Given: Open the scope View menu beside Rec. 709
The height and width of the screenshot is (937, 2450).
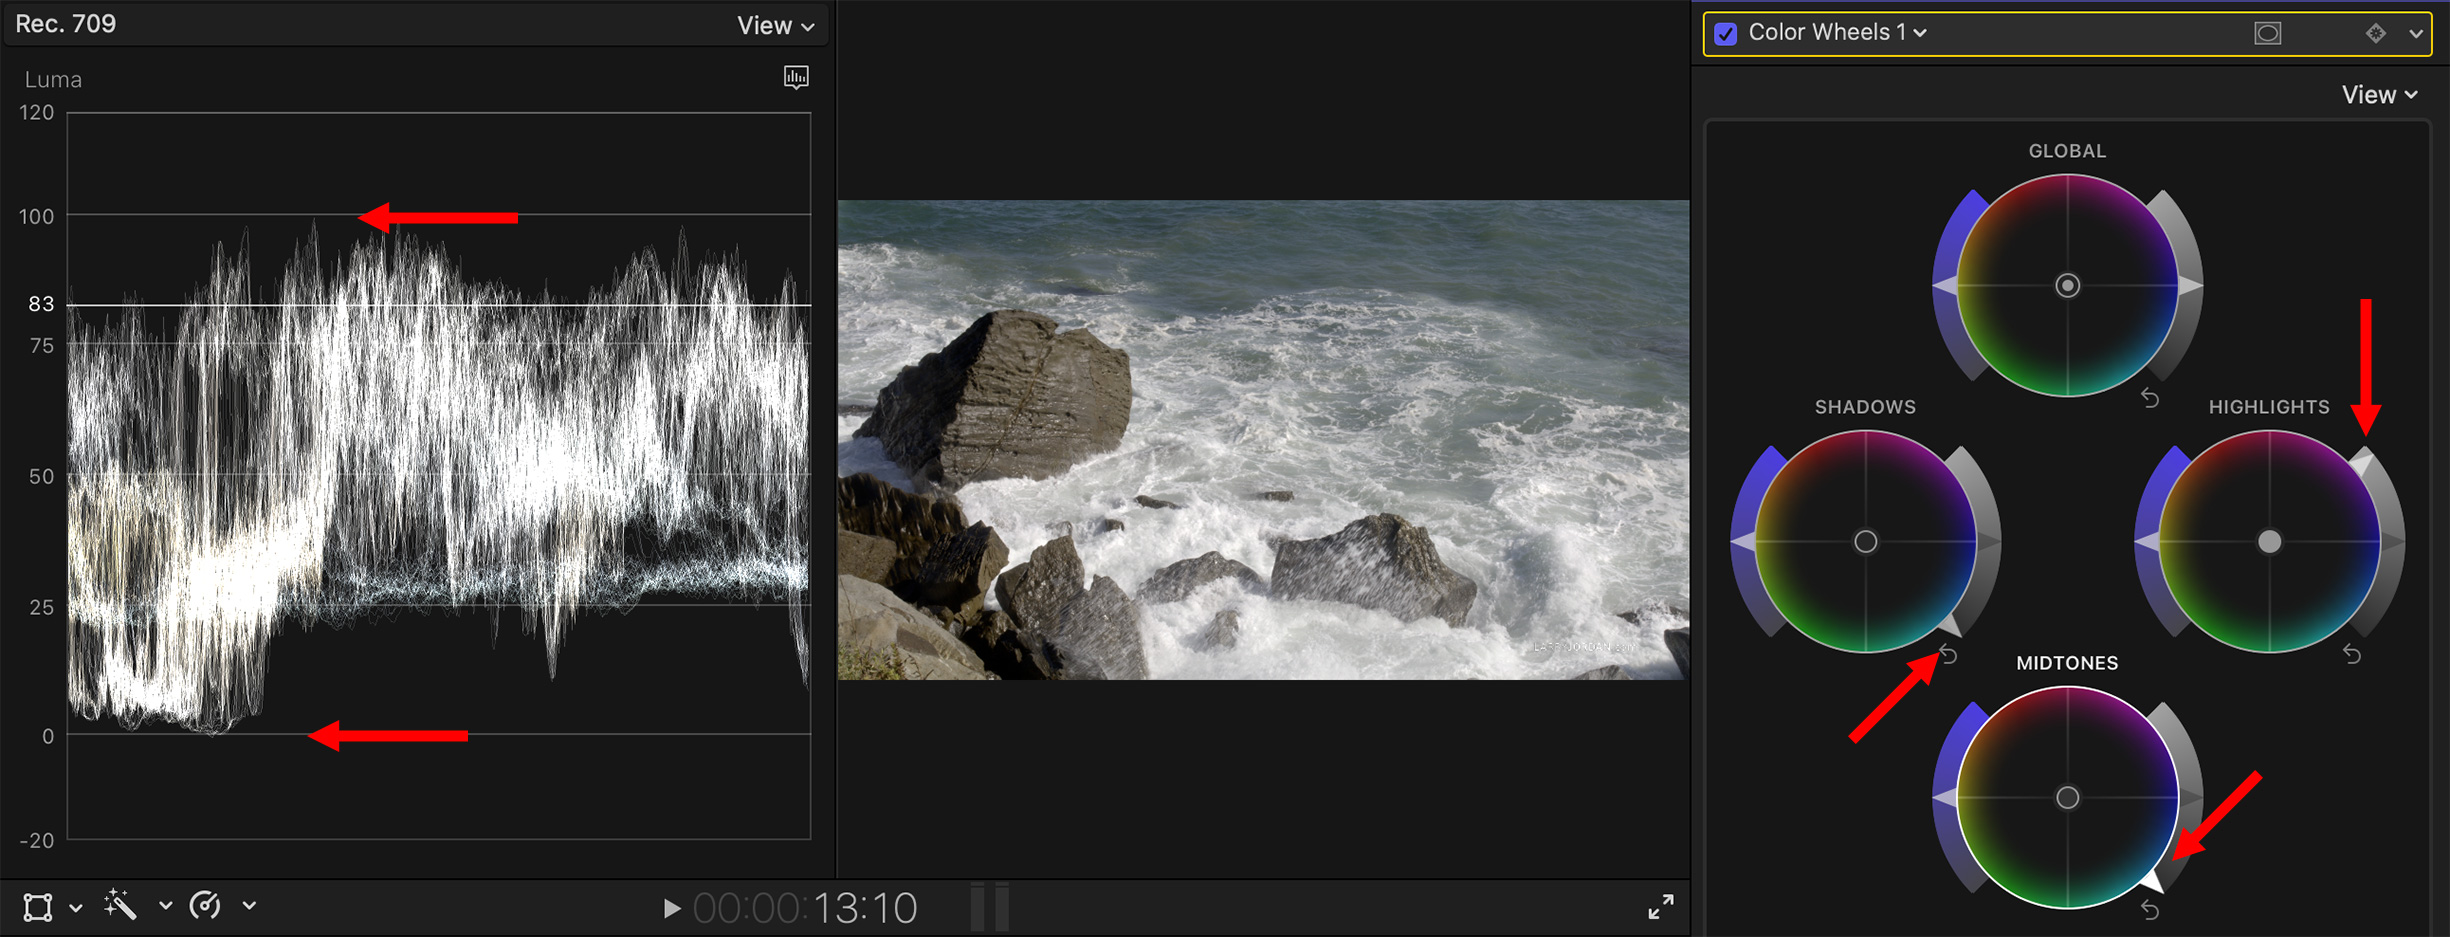Looking at the screenshot, I should click(775, 26).
